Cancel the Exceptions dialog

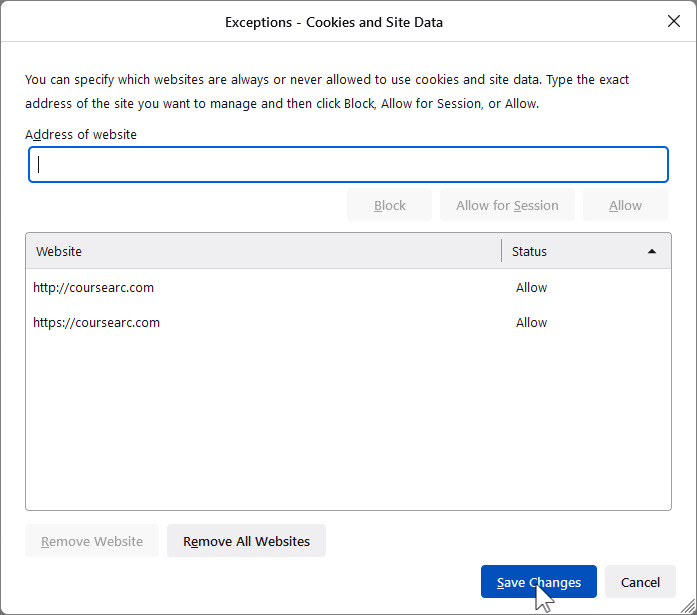click(x=640, y=582)
